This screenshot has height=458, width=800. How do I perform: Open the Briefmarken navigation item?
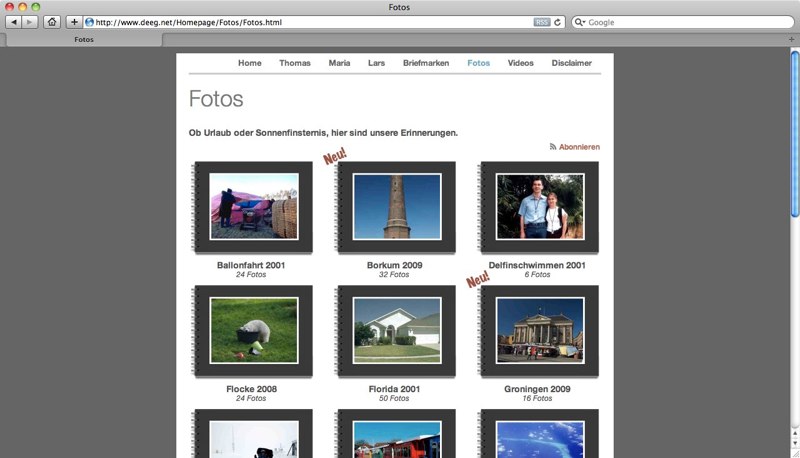tap(426, 63)
